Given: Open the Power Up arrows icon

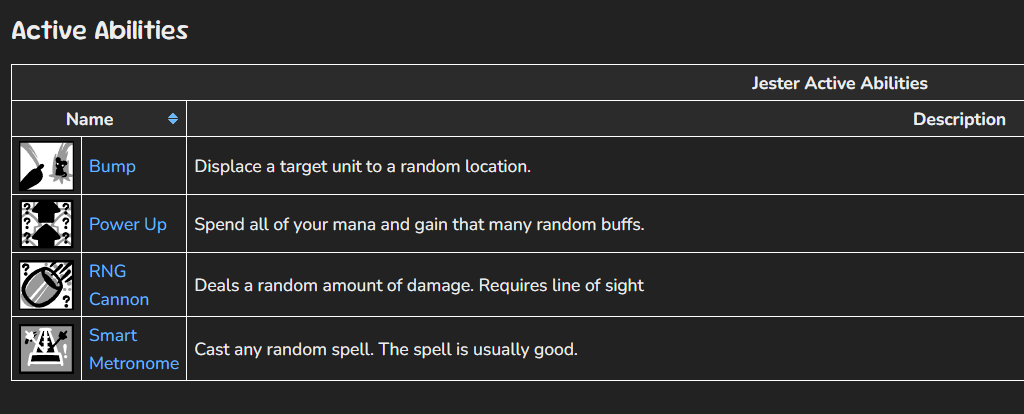Looking at the screenshot, I should pos(46,224).
